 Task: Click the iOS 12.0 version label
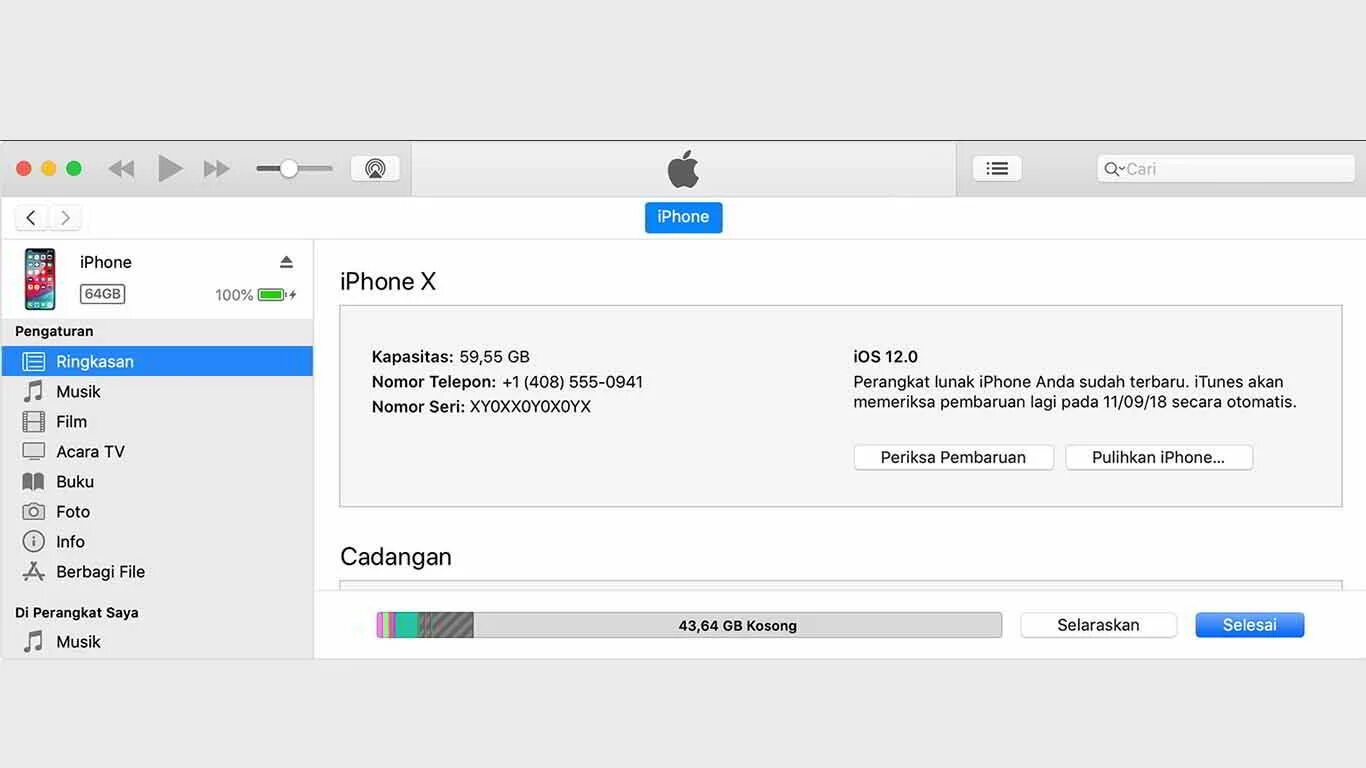(885, 357)
